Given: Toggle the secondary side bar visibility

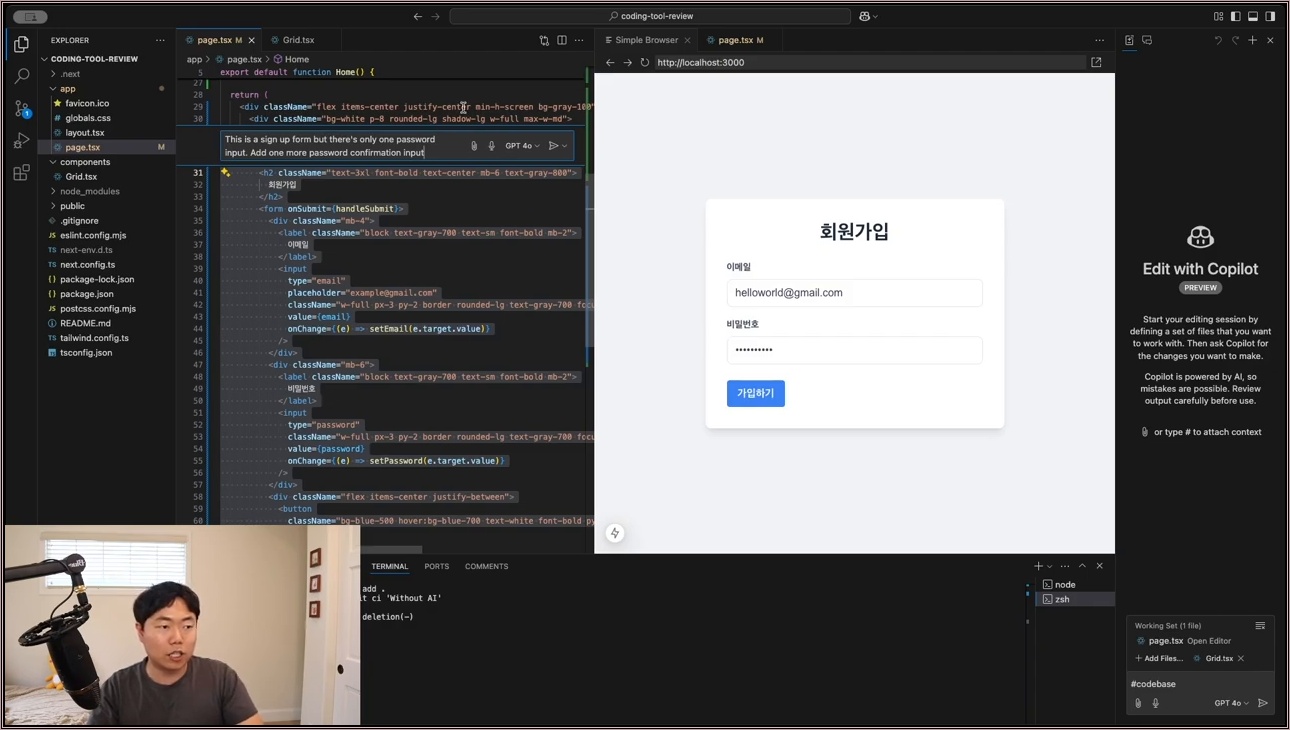Looking at the screenshot, I should (x=1270, y=16).
